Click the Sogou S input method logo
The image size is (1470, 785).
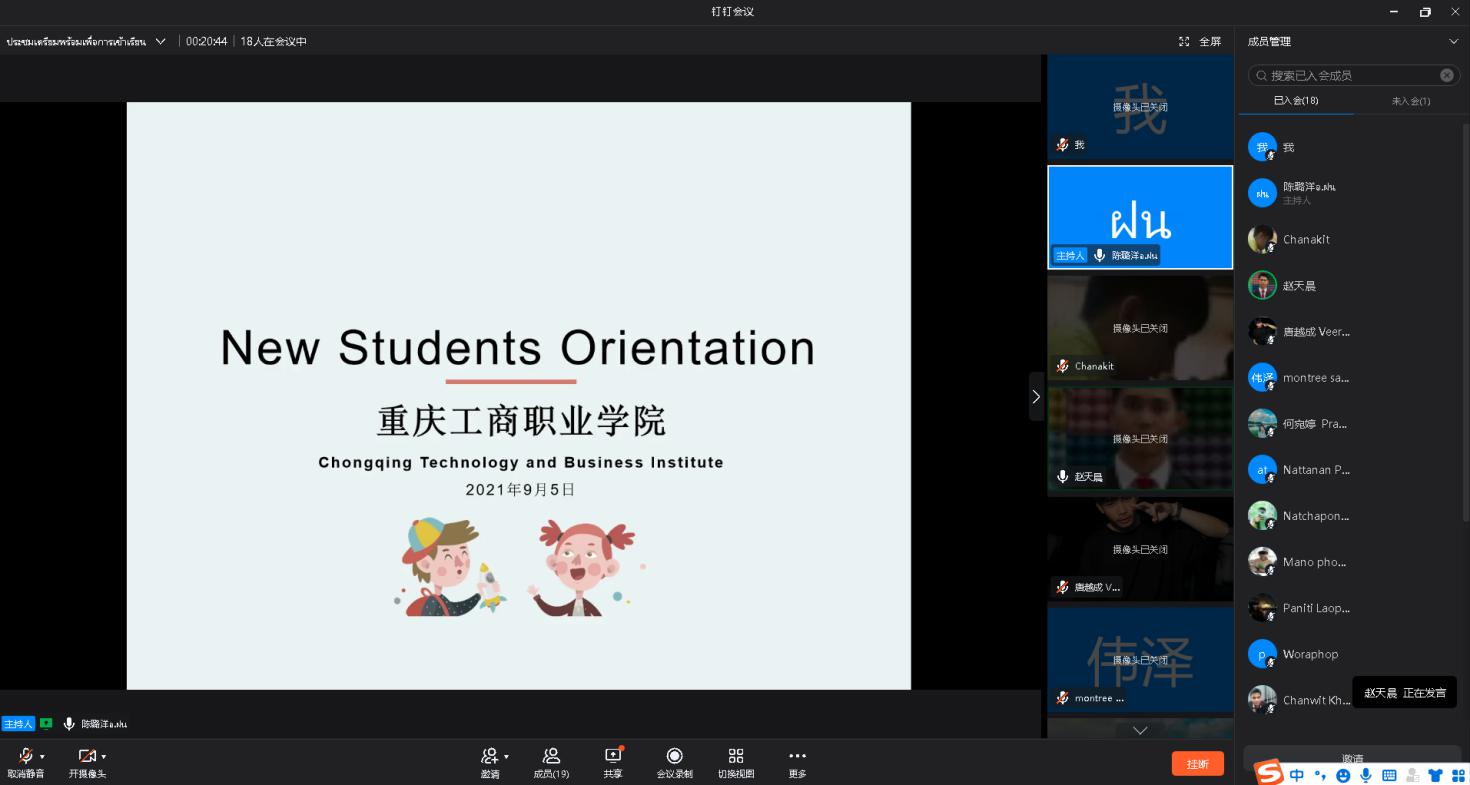[1269, 773]
